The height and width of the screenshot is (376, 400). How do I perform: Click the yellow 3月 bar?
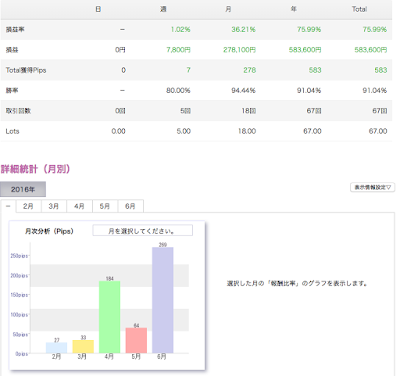[83, 347]
